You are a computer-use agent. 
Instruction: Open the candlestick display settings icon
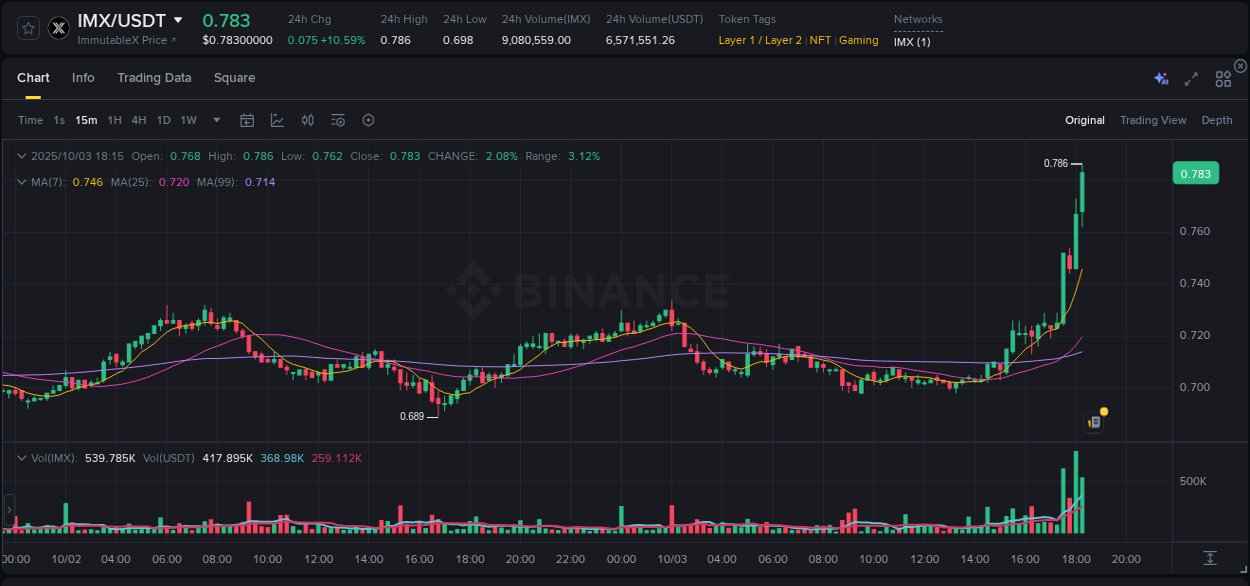308,120
